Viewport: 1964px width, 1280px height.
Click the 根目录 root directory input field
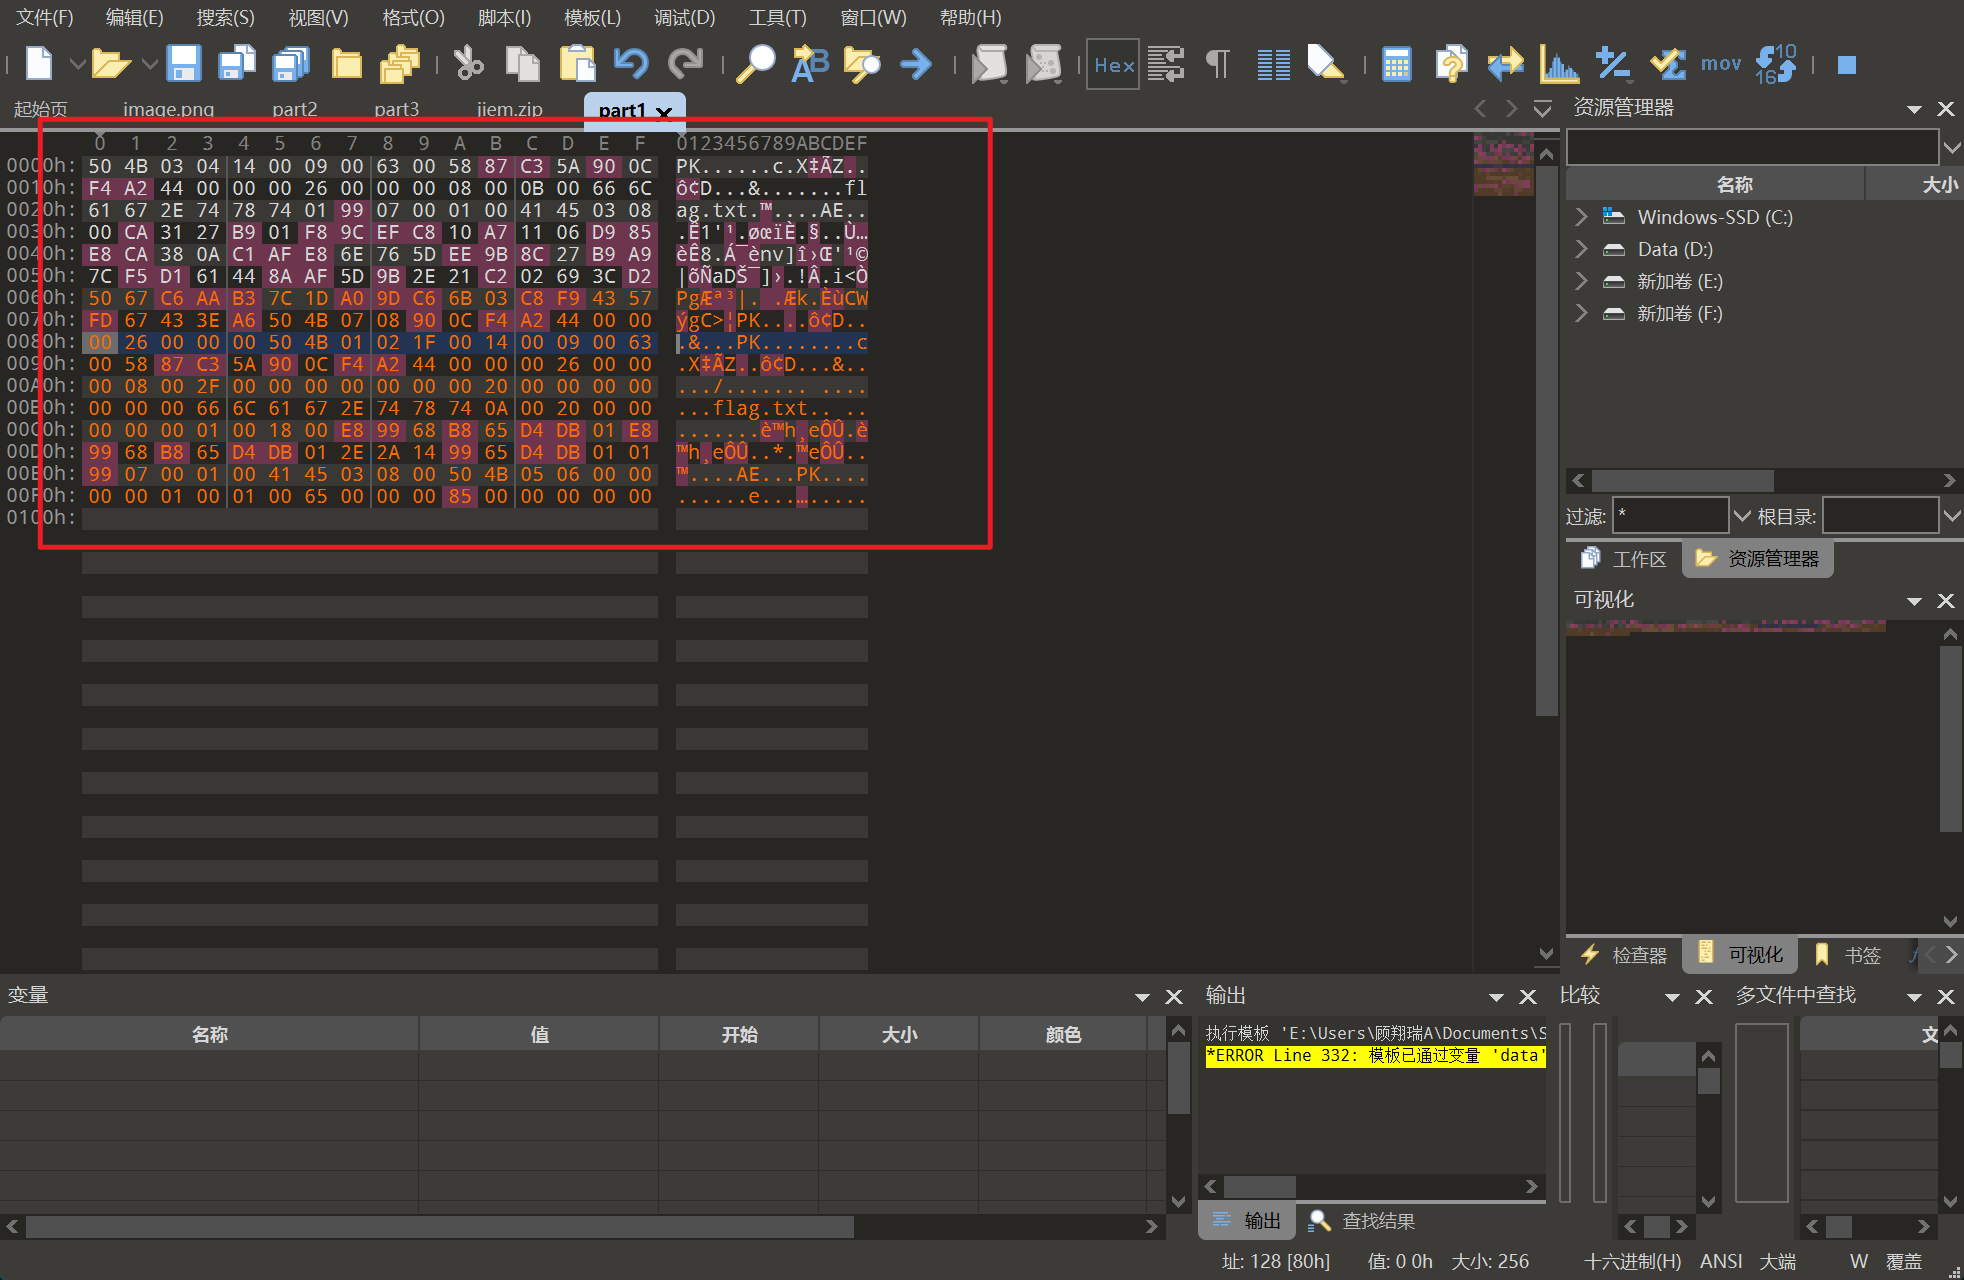[1879, 516]
